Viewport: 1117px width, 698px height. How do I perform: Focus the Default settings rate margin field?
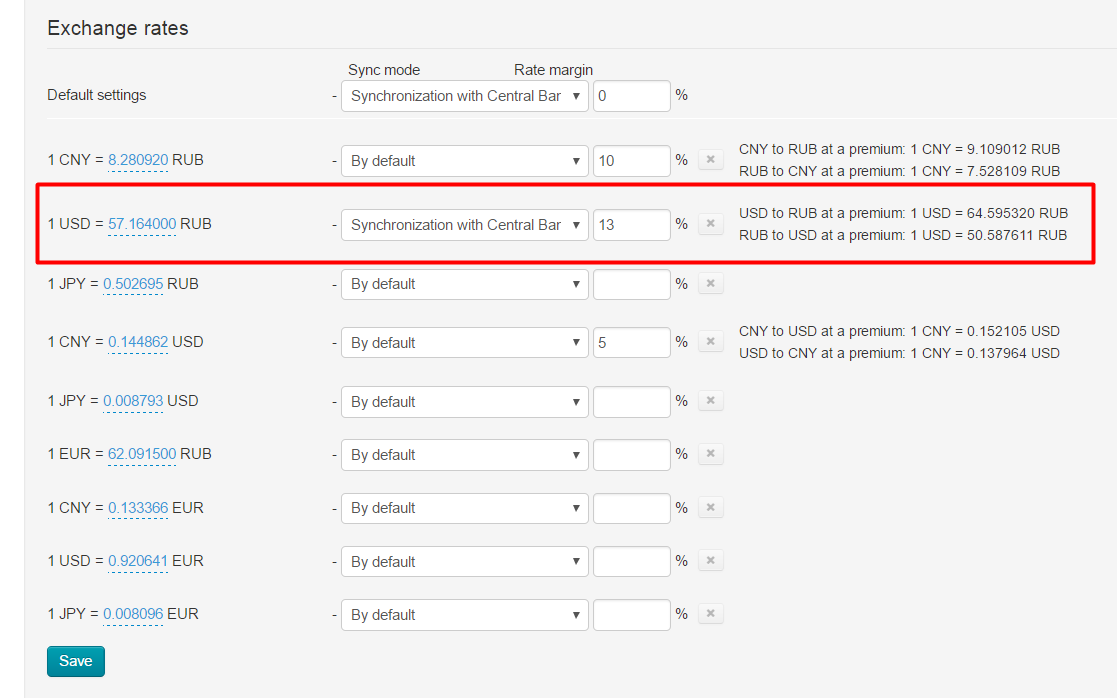coord(631,95)
